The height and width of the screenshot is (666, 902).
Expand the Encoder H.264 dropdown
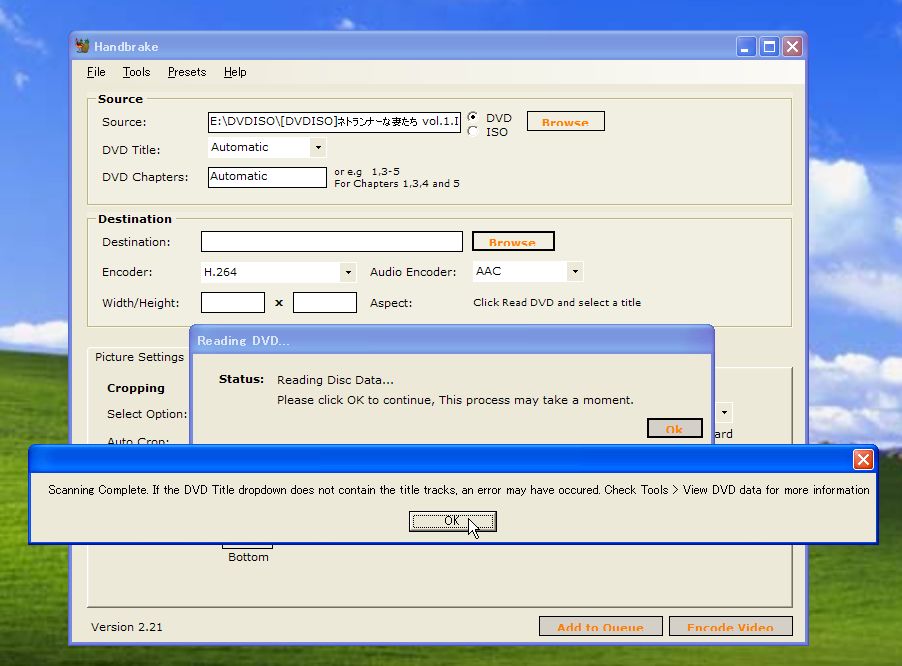348,272
